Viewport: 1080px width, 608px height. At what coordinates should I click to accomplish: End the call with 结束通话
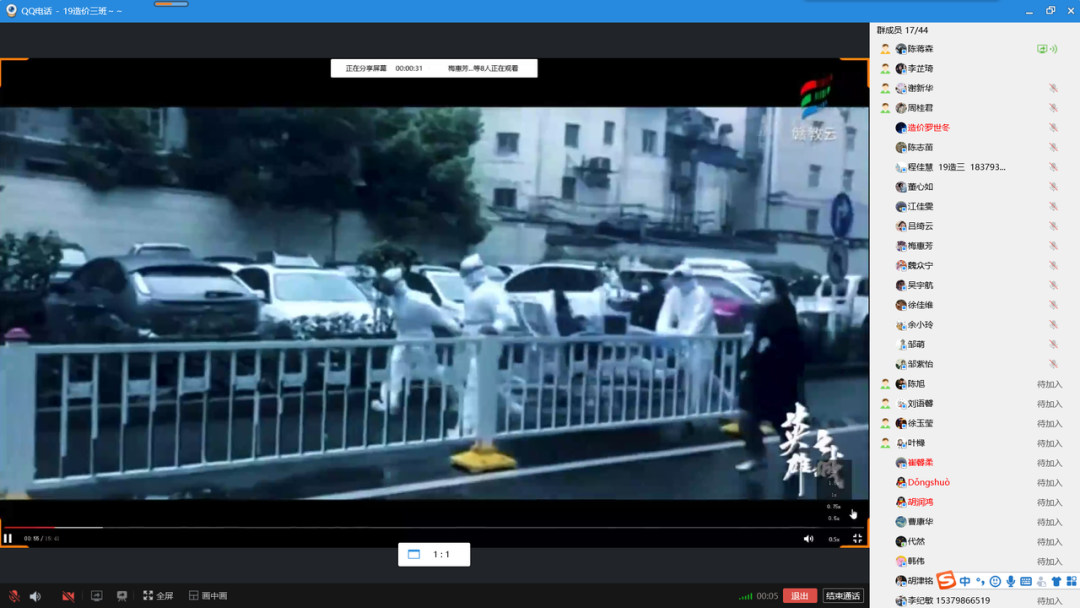click(842, 596)
